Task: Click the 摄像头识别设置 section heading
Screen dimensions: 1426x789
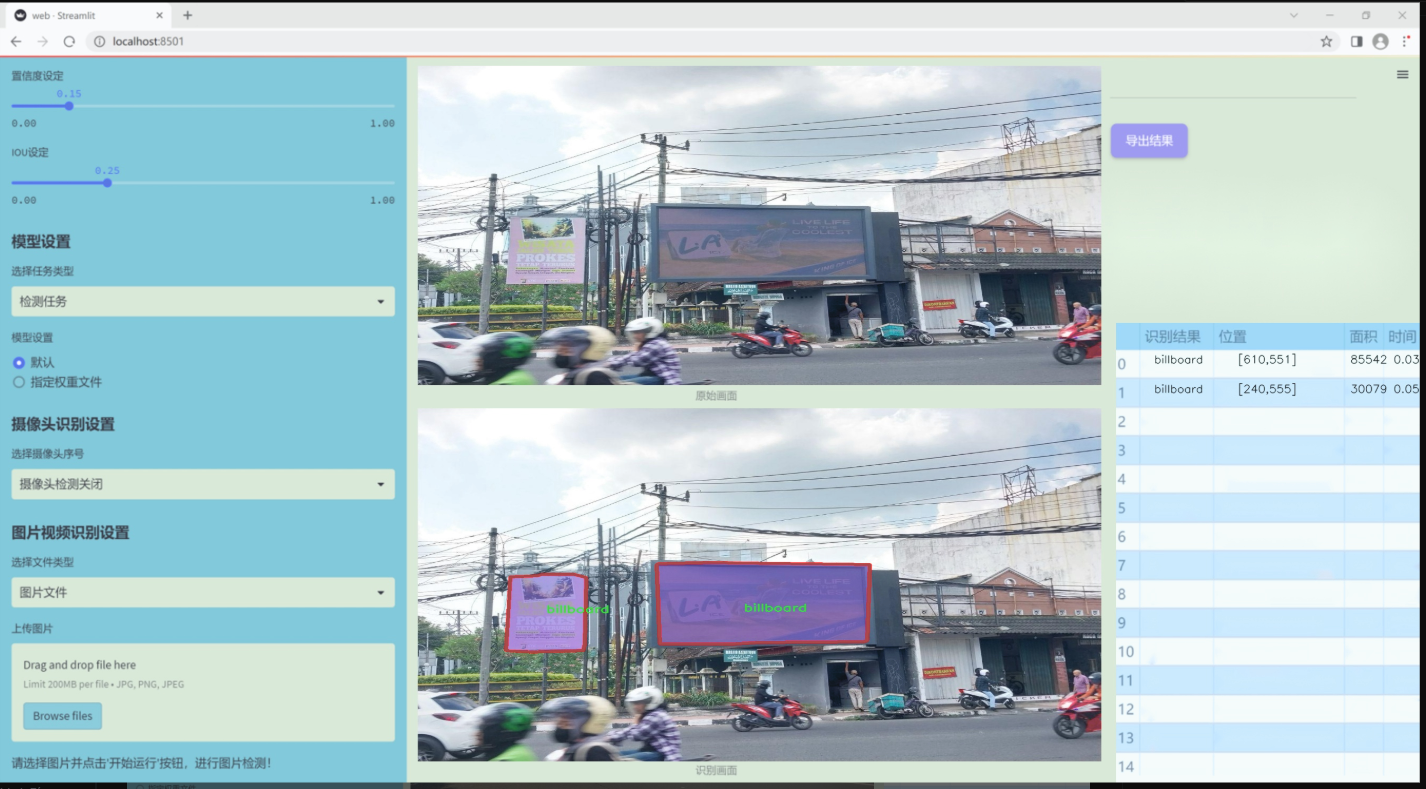Action: click(63, 424)
